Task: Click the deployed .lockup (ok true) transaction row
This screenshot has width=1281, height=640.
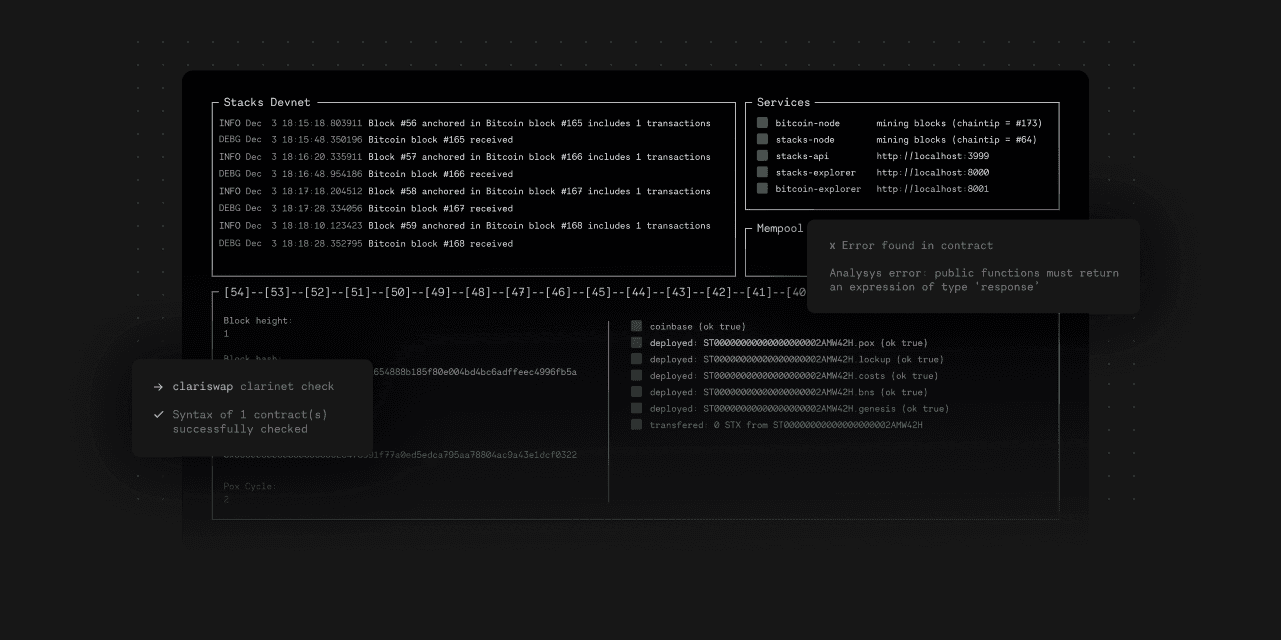Action: 797,360
